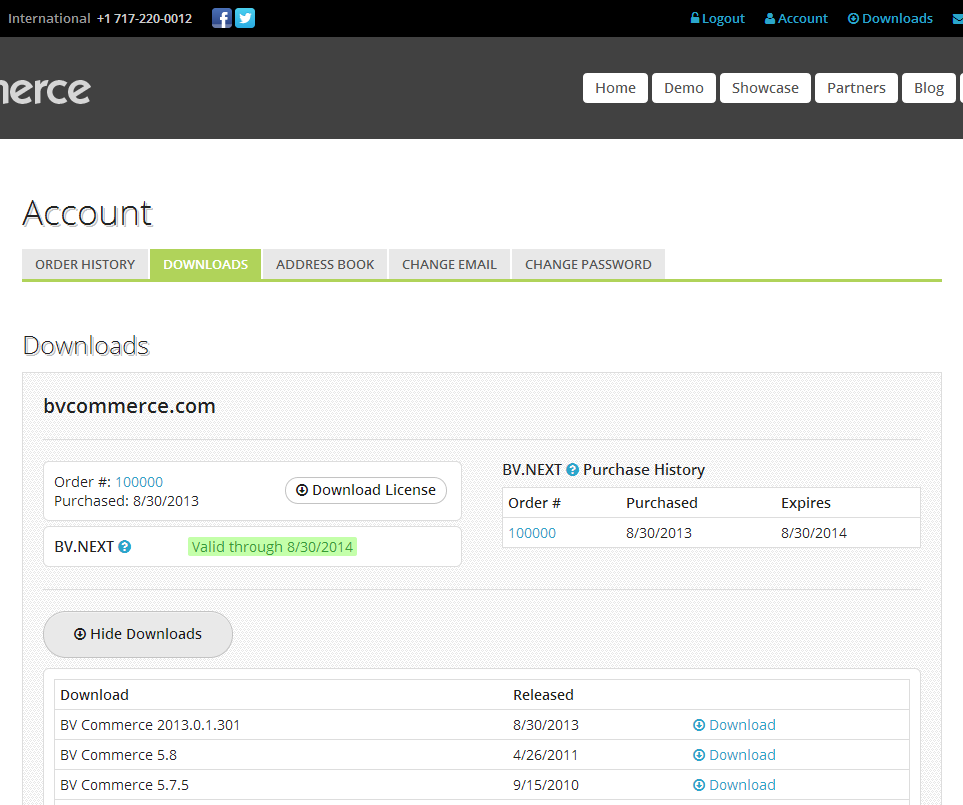Click the 'BV Commerce 2013.0.1.301' row name

point(150,725)
